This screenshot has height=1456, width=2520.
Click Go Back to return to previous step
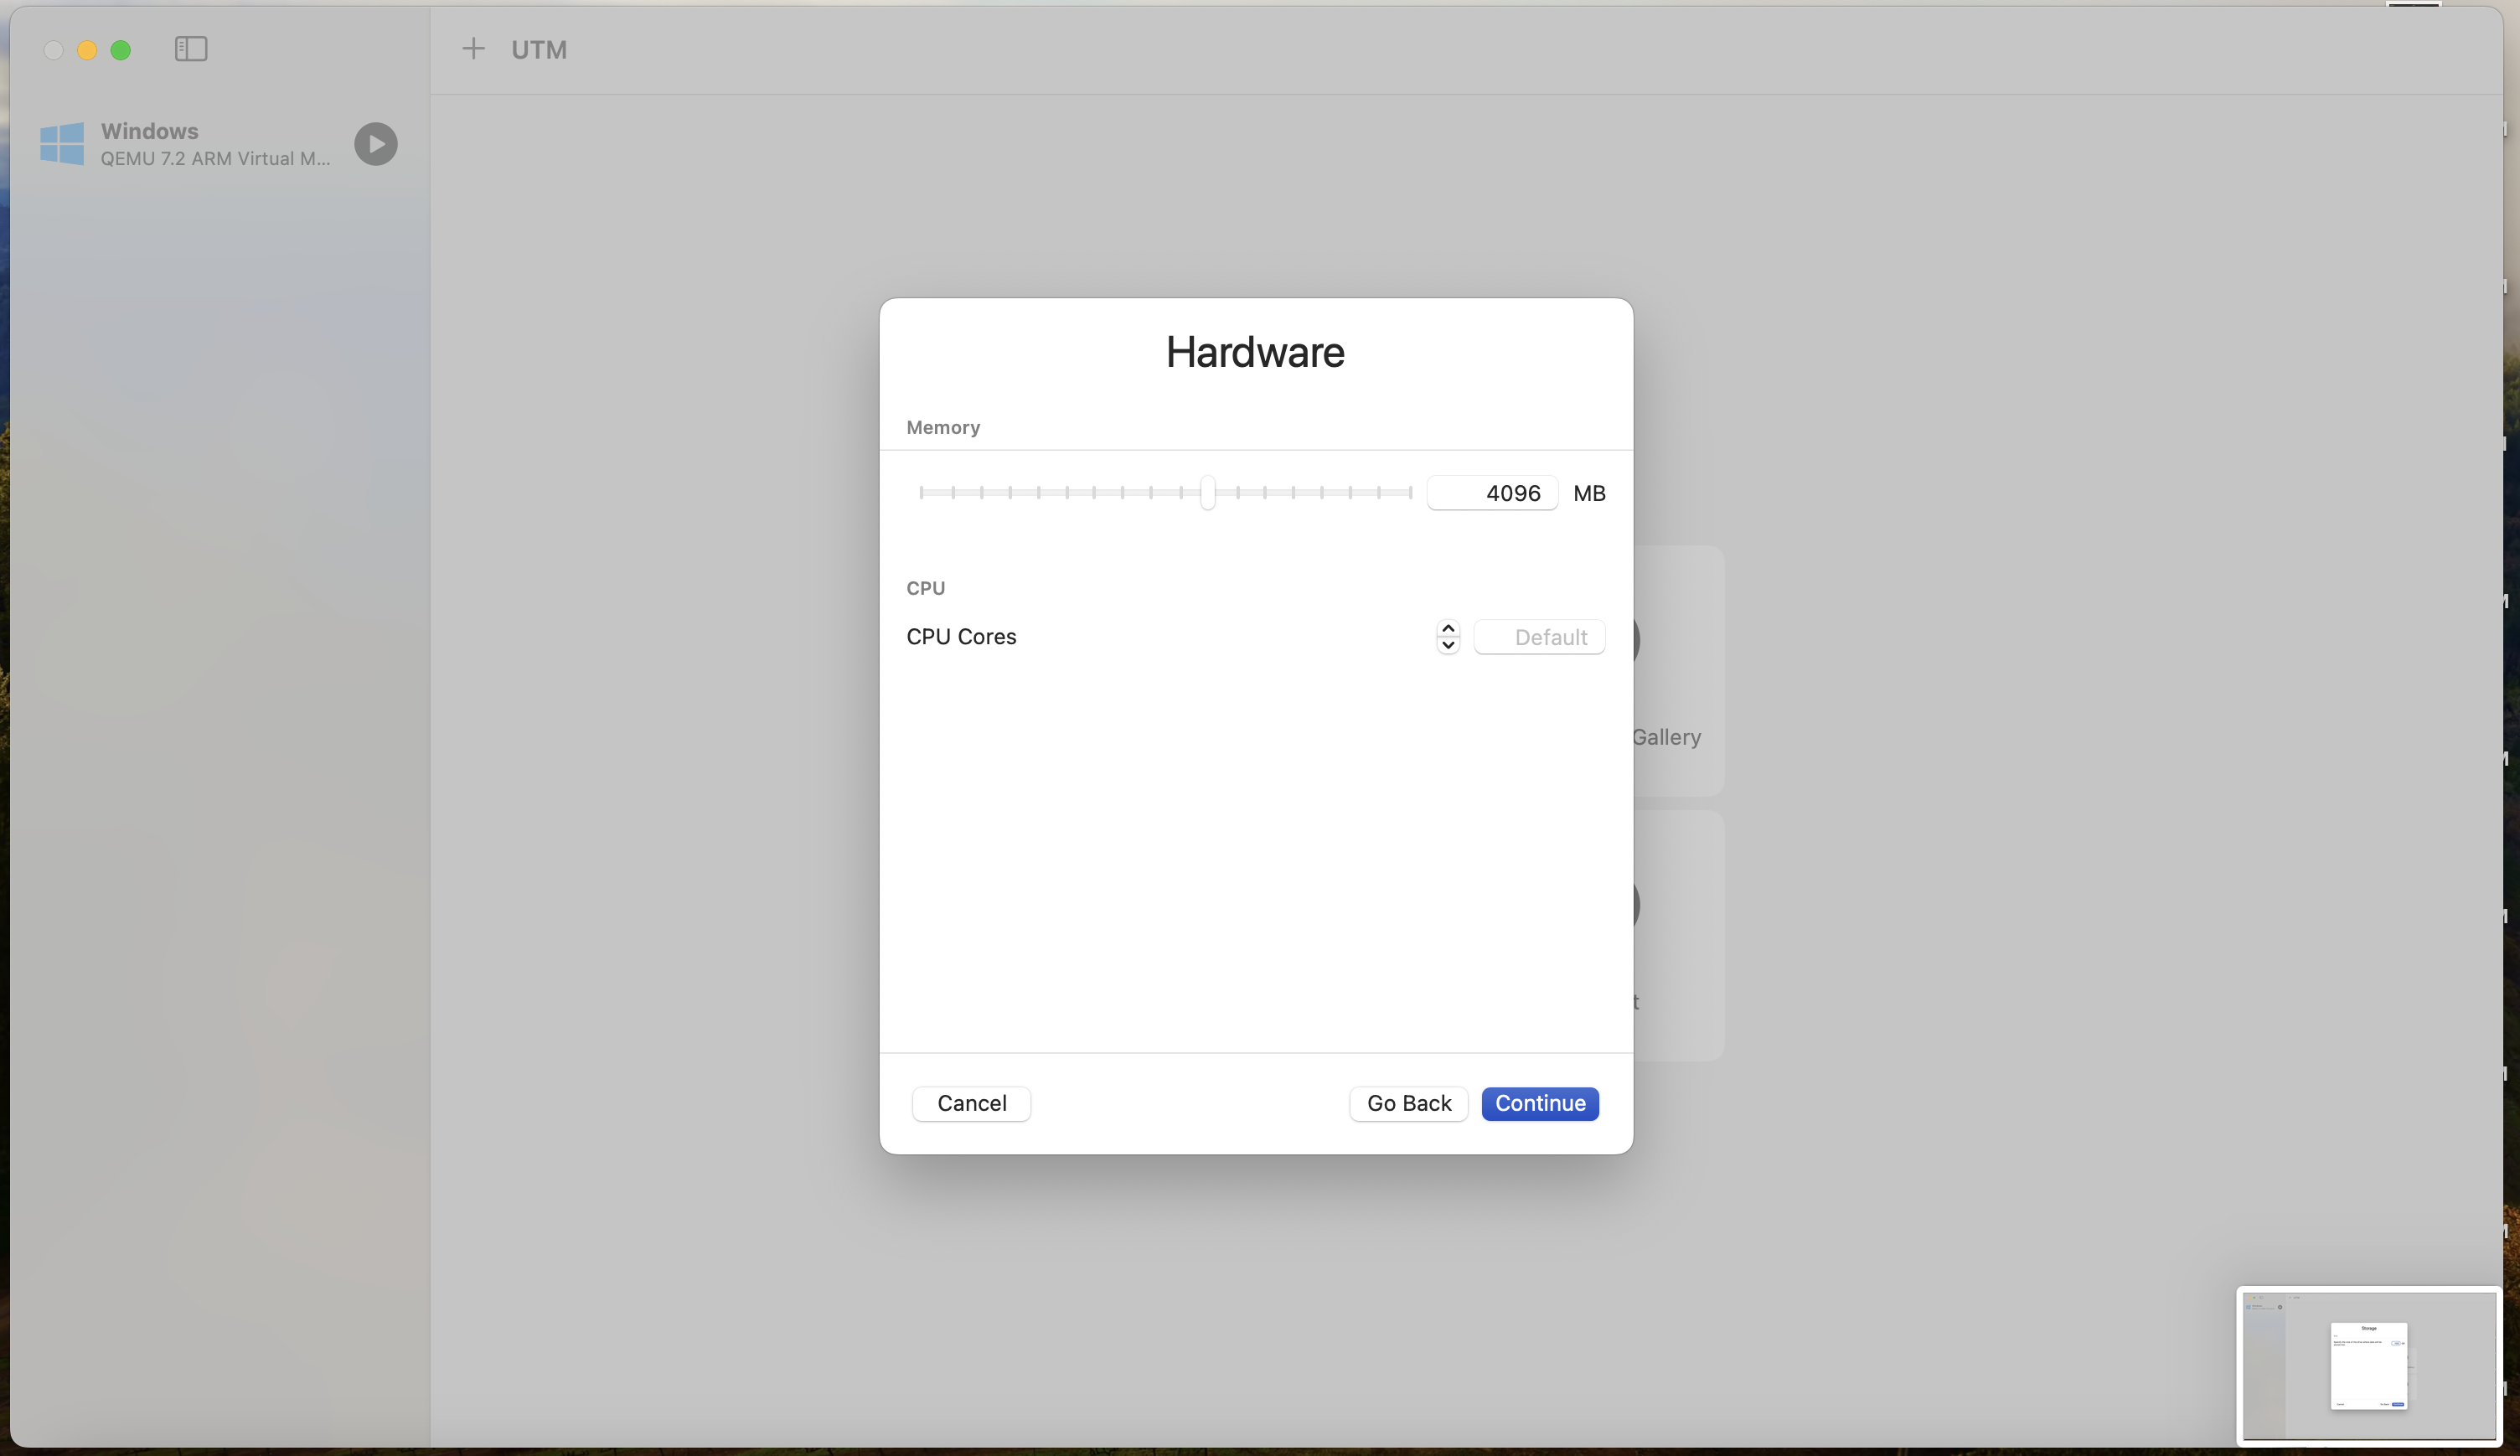(x=1407, y=1103)
